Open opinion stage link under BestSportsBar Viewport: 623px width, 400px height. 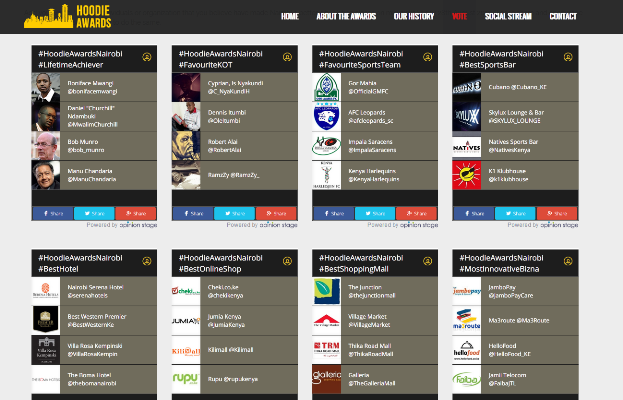(x=559, y=225)
